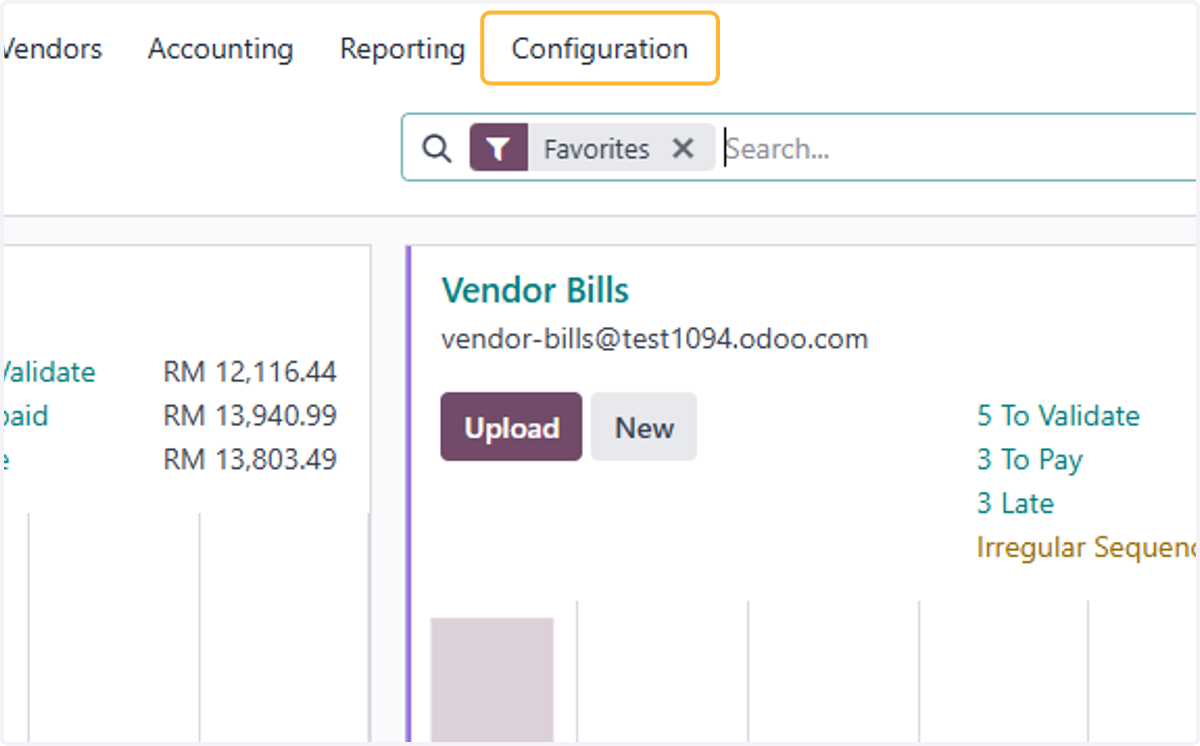1200x746 pixels.
Task: Open the 5 To Validate link
Action: click(1058, 415)
